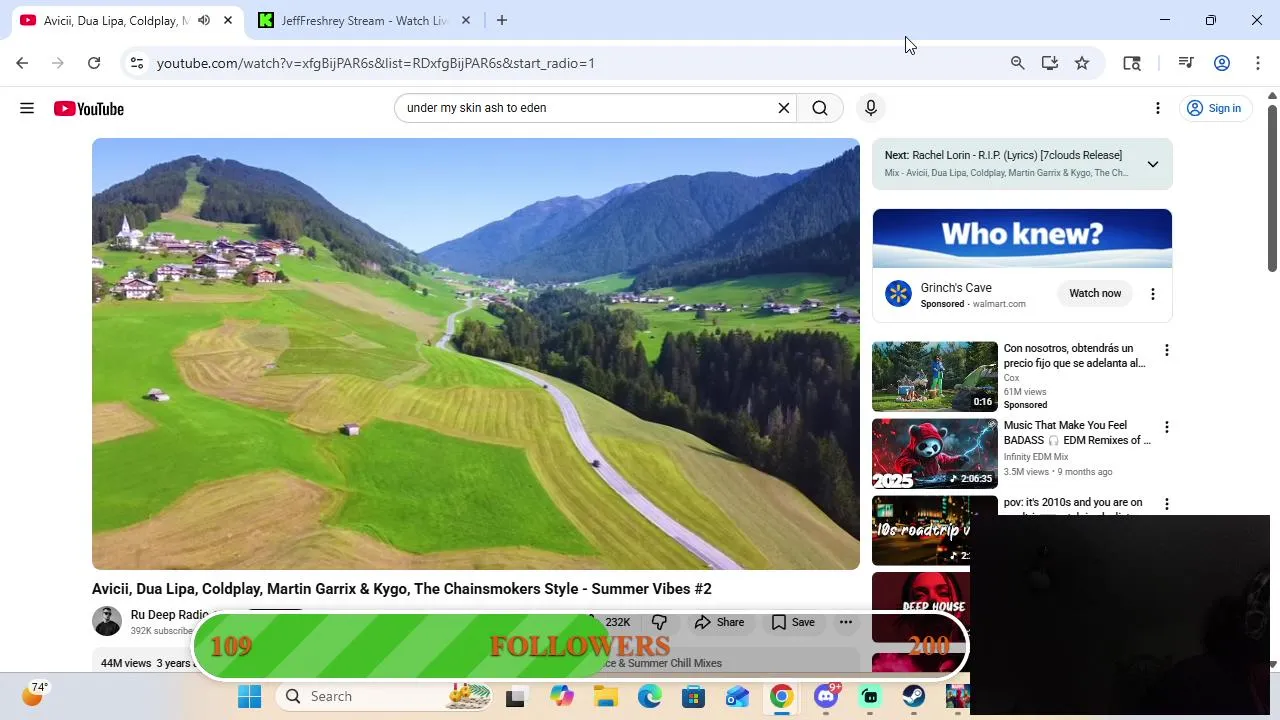This screenshot has width=1280, height=720.
Task: Open Google Lens search in Chrome toolbar
Action: coord(1132,63)
